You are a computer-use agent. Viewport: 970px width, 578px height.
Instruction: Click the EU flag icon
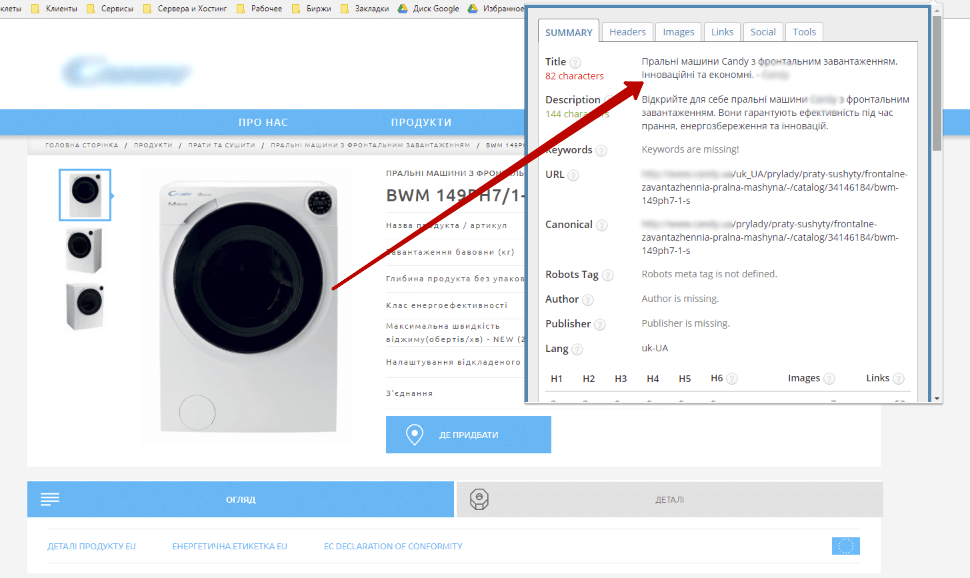(846, 546)
